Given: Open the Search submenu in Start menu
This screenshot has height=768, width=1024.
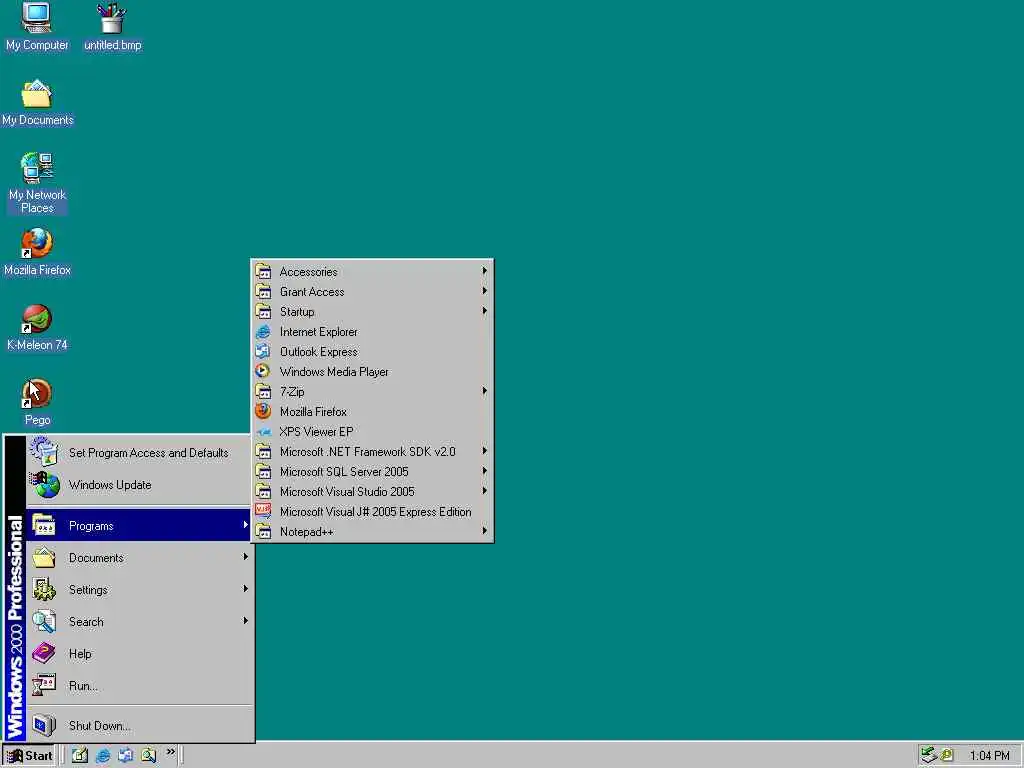Looking at the screenshot, I should click(138, 622).
